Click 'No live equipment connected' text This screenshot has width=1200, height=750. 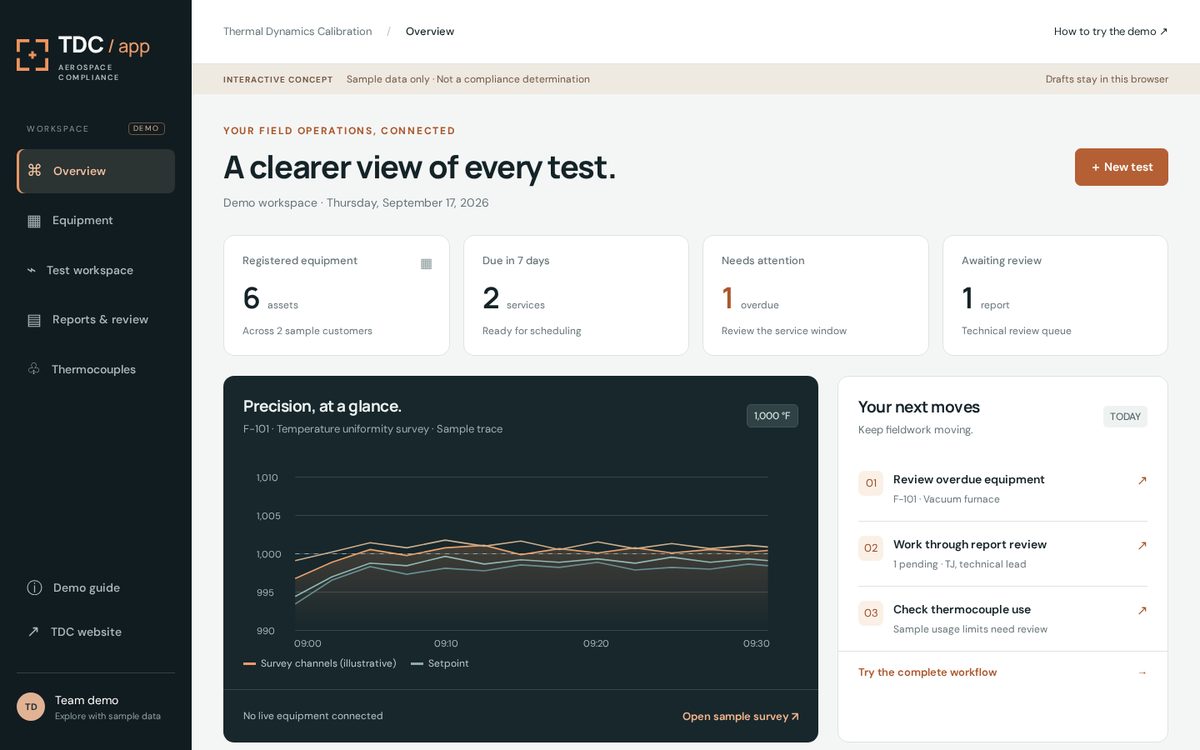point(313,716)
